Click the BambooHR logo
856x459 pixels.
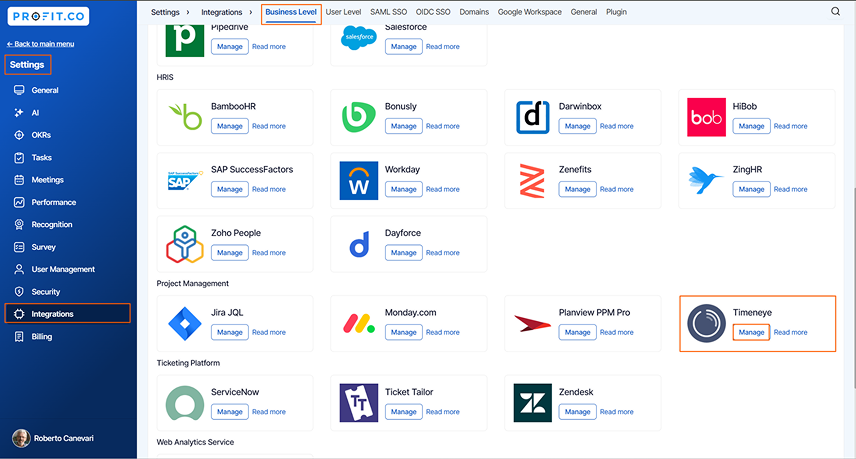click(x=185, y=117)
